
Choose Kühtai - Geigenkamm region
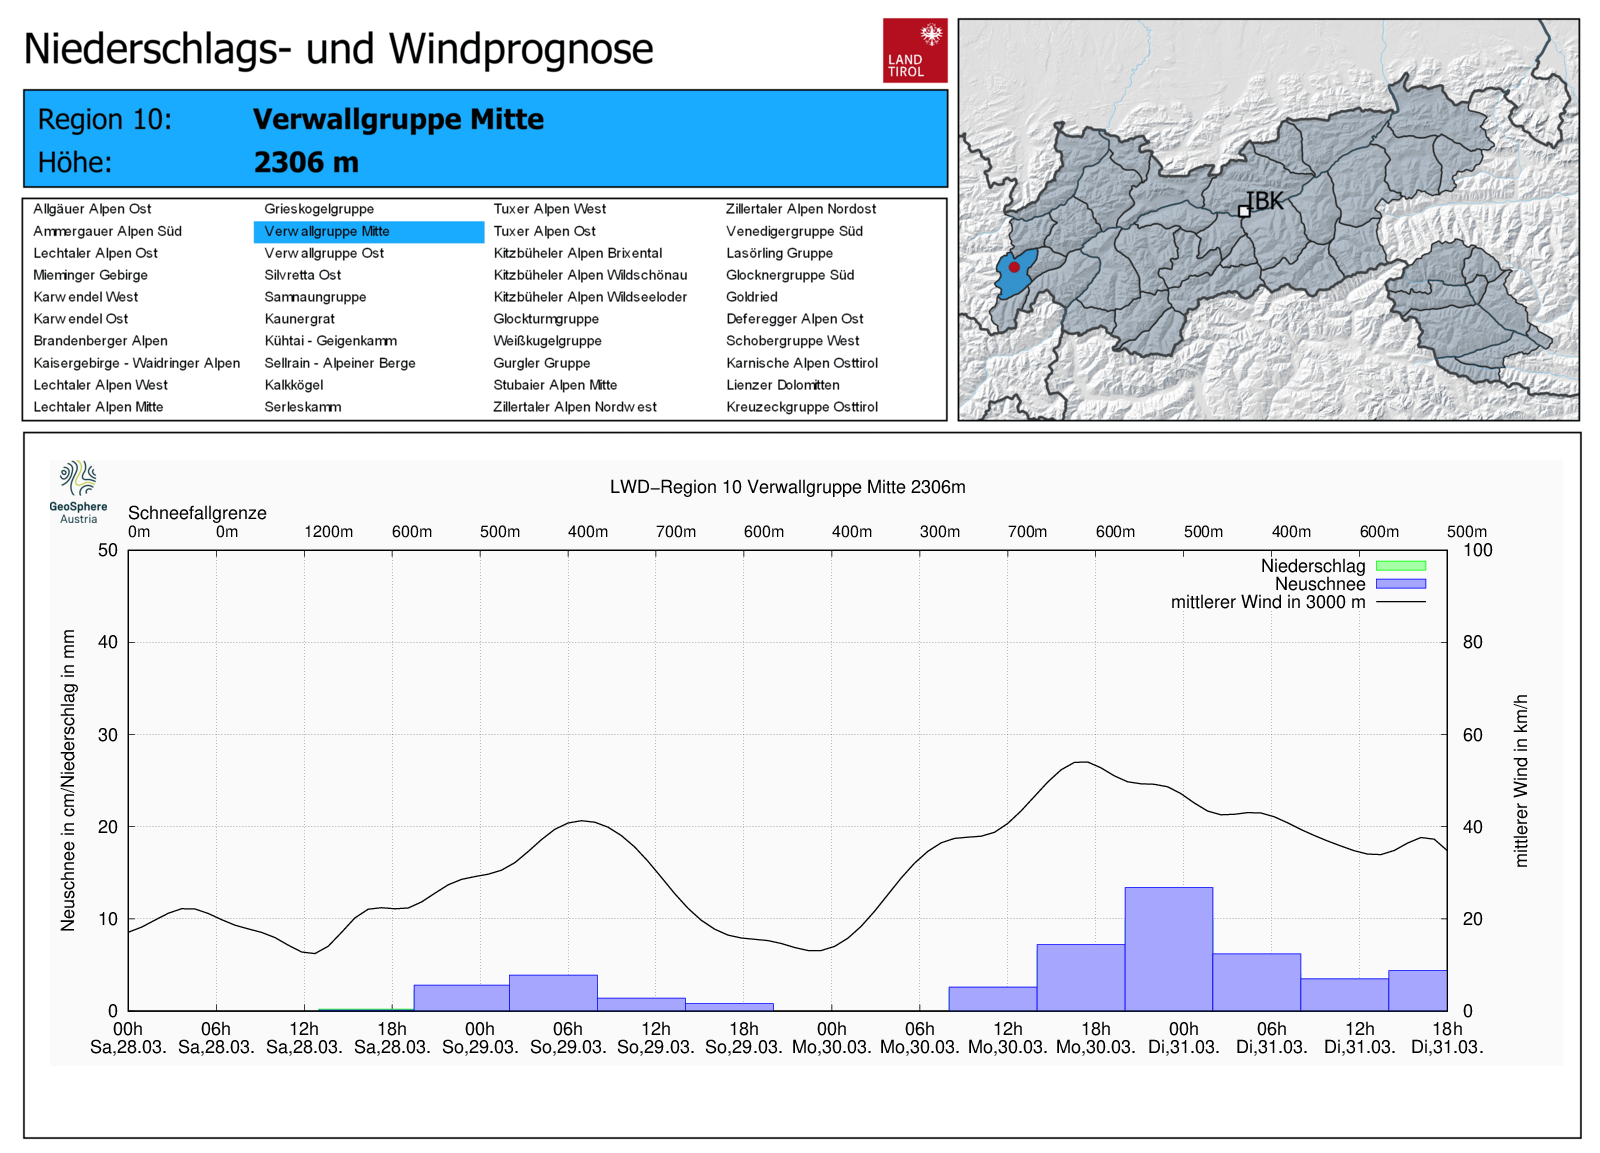(330, 341)
